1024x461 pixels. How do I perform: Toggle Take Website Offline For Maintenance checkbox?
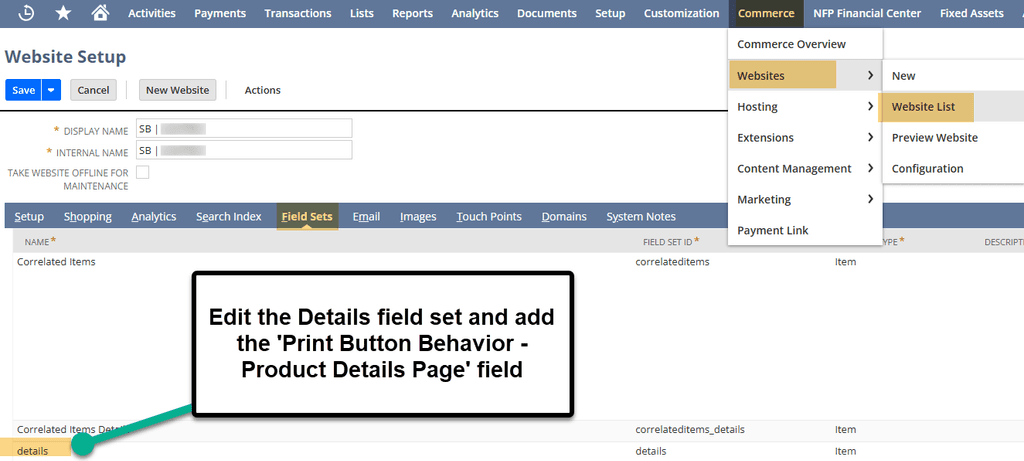[142, 172]
